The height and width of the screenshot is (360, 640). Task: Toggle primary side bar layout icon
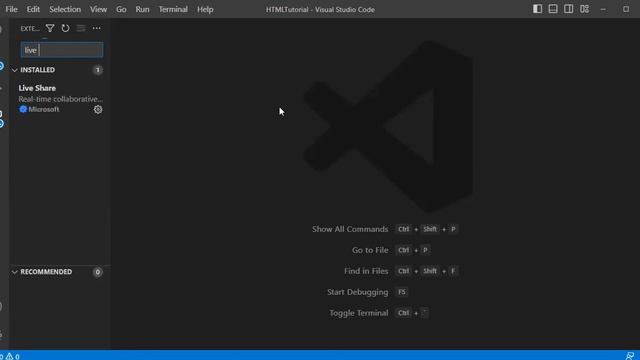click(x=538, y=9)
